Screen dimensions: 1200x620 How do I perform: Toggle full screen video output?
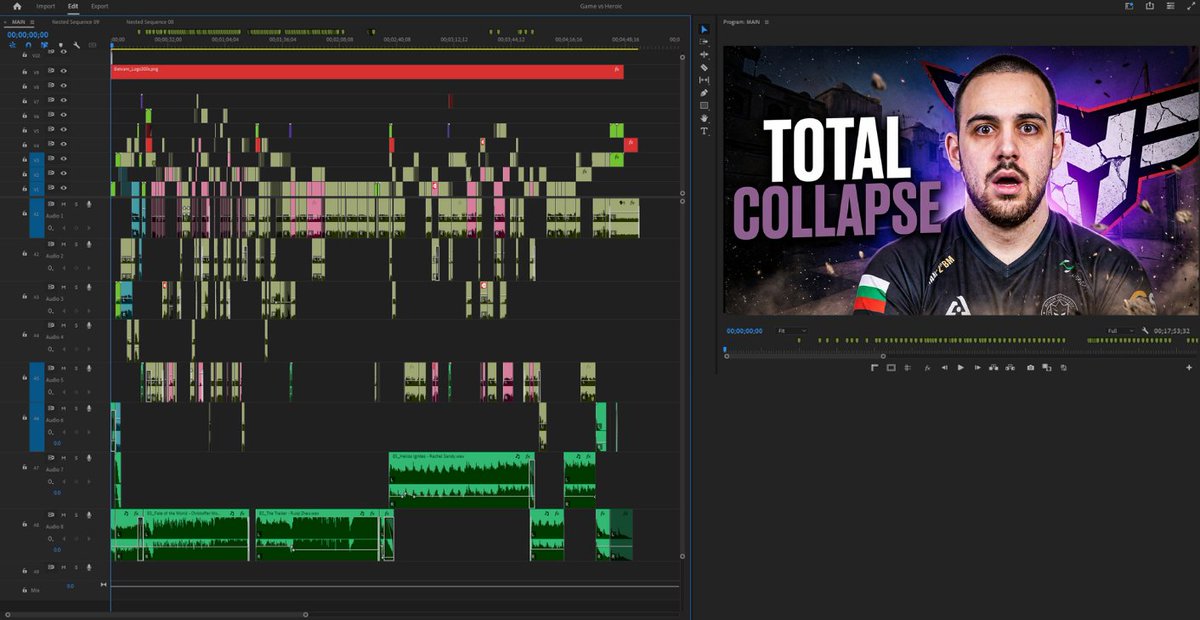tap(1190, 6)
